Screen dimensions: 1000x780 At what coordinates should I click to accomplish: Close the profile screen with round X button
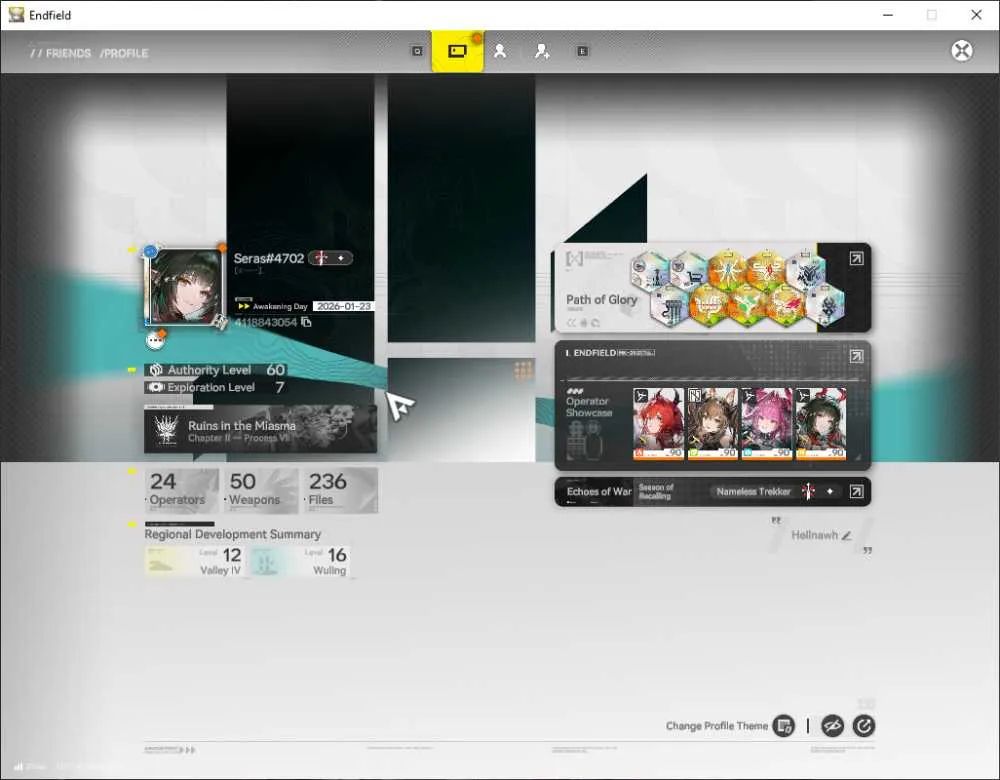point(962,50)
